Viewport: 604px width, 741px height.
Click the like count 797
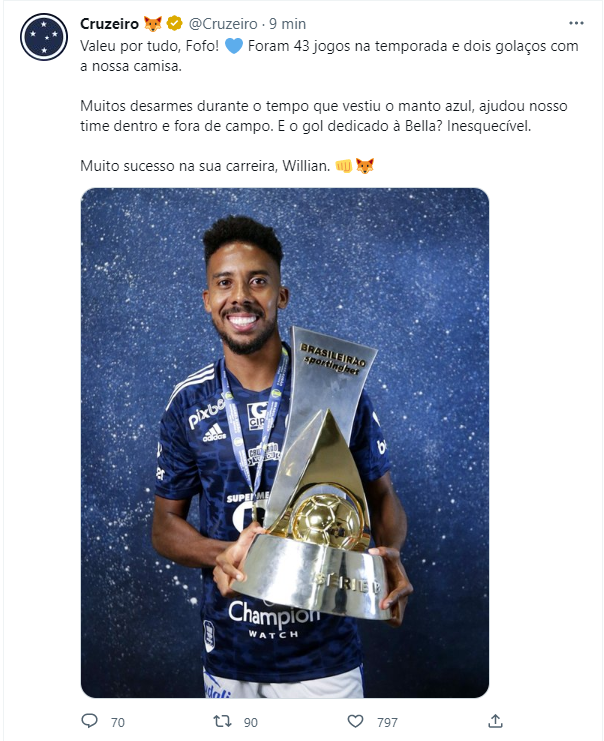pos(387,722)
